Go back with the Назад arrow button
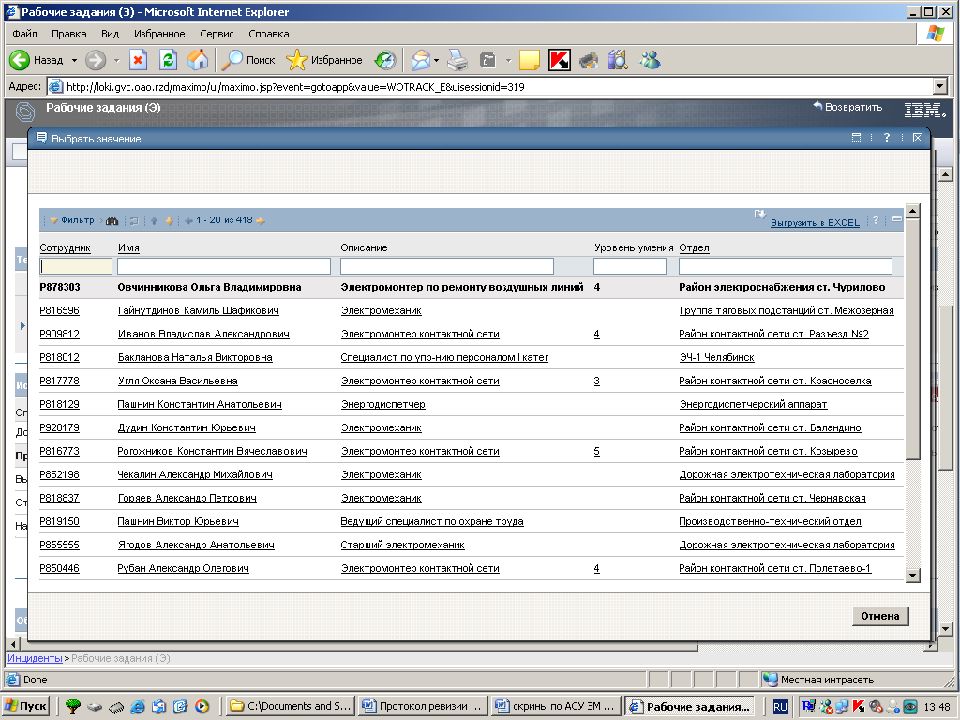 tap(36, 60)
